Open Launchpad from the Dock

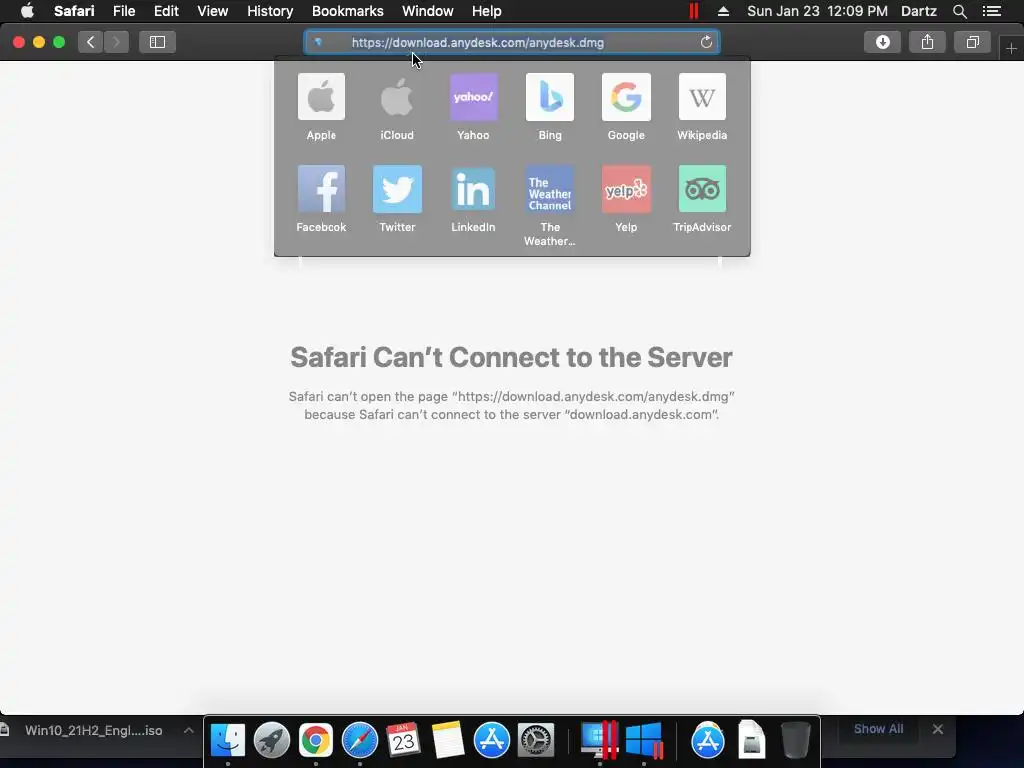(272, 740)
